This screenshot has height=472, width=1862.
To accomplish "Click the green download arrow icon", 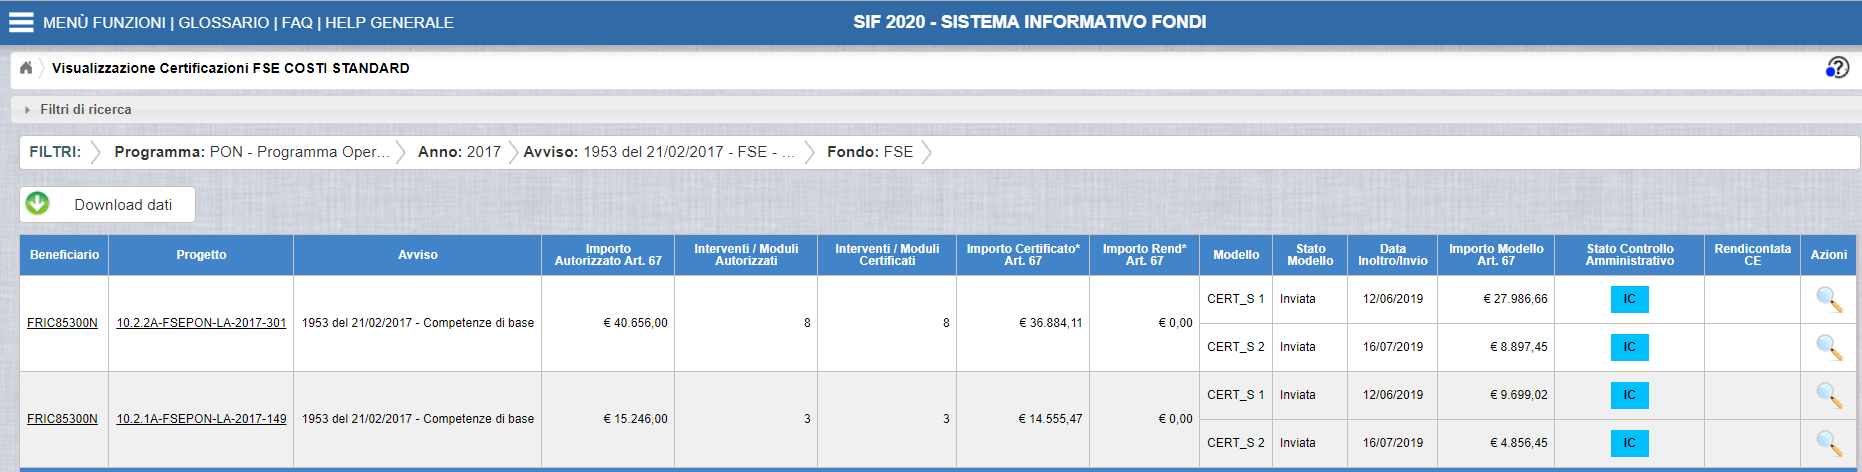I will point(38,204).
